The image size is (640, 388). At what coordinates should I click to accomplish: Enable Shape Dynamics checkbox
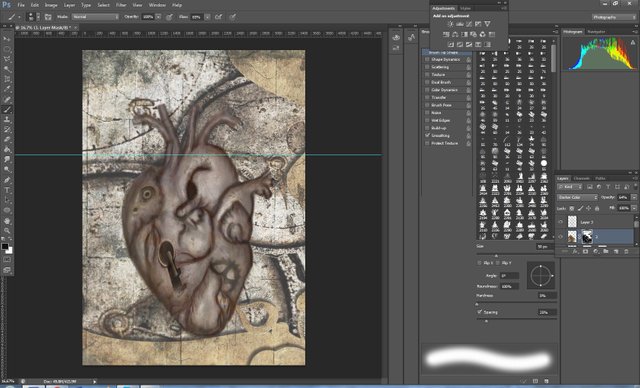coord(427,60)
